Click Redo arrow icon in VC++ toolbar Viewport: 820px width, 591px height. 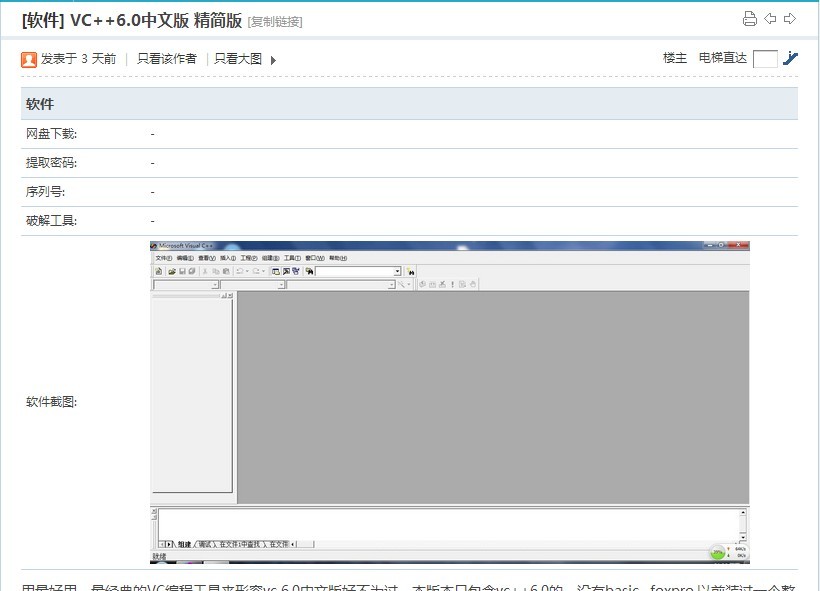click(x=256, y=271)
